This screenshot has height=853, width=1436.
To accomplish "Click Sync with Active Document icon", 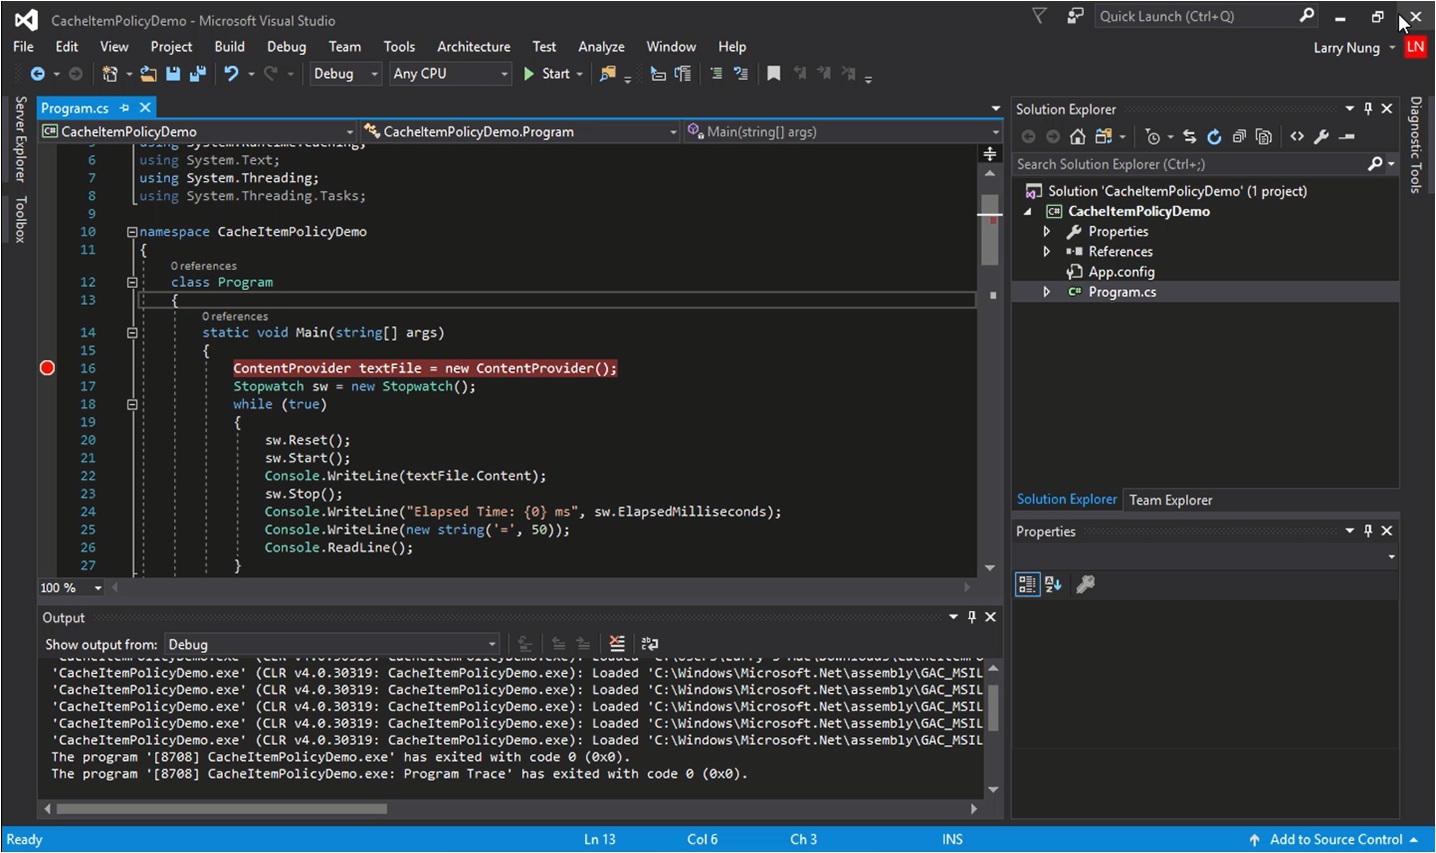I will [1189, 137].
